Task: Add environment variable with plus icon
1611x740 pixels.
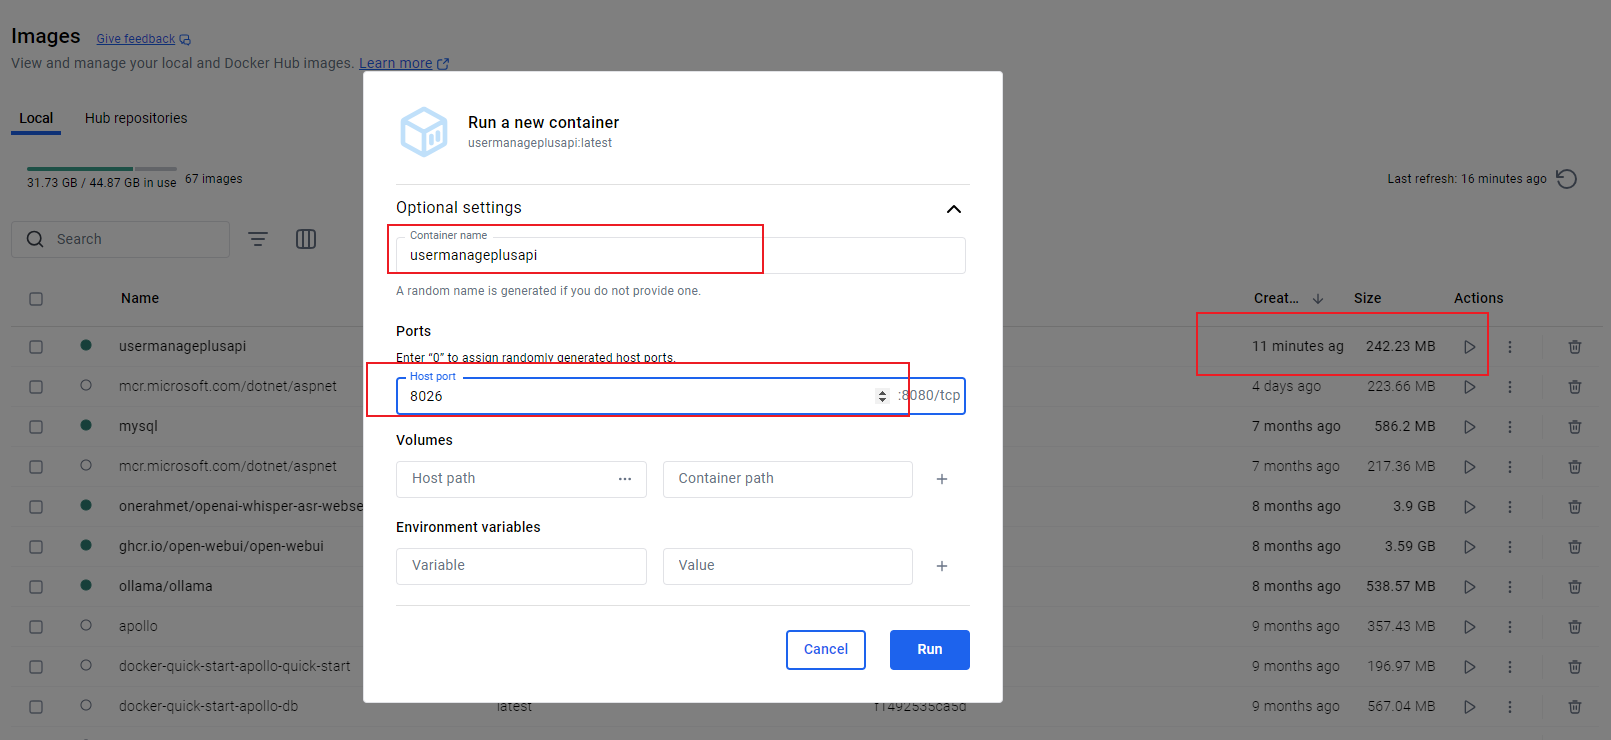Action: [x=941, y=566]
